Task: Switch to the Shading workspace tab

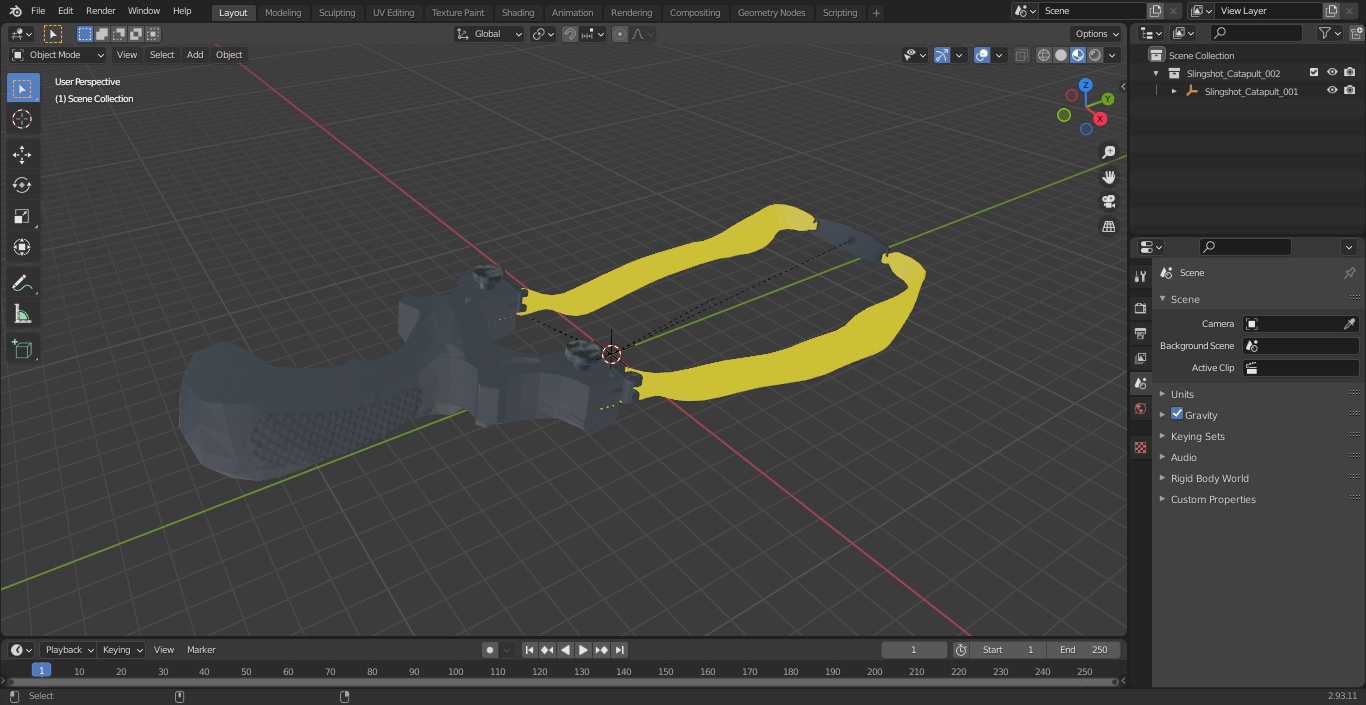Action: pyautogui.click(x=517, y=12)
